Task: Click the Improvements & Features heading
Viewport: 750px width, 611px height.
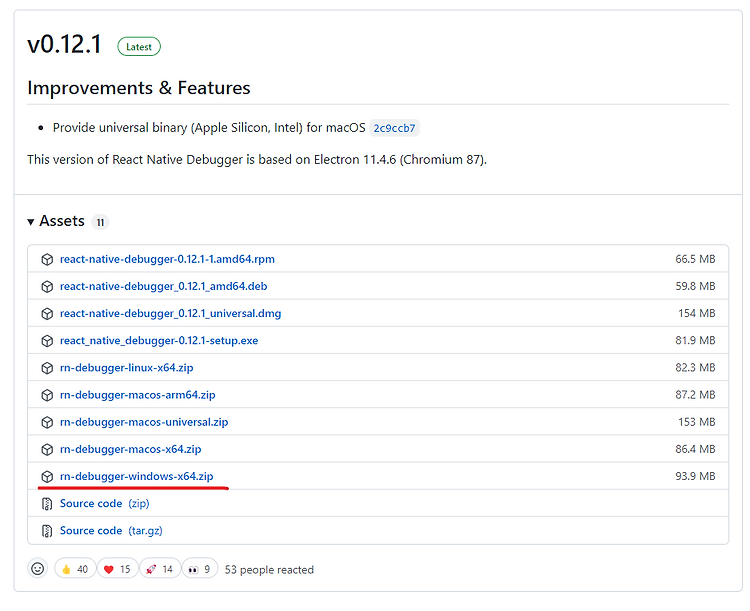Action: [139, 88]
